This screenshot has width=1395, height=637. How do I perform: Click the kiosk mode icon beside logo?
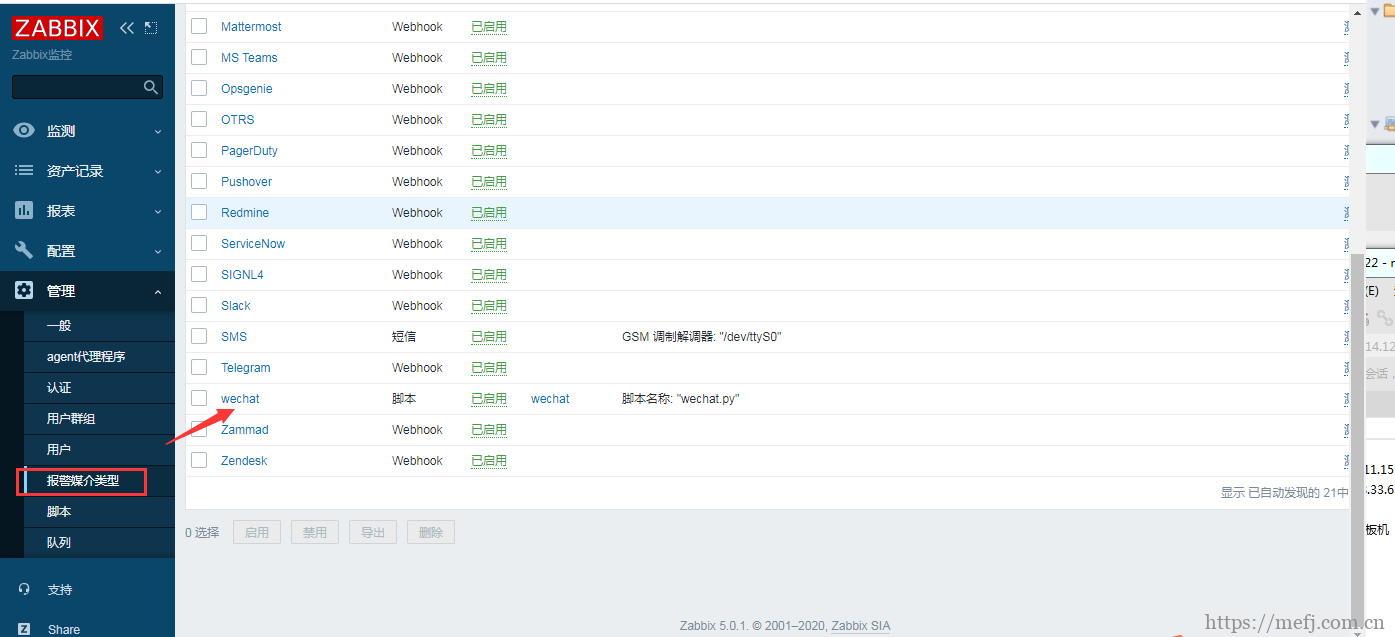[x=151, y=28]
